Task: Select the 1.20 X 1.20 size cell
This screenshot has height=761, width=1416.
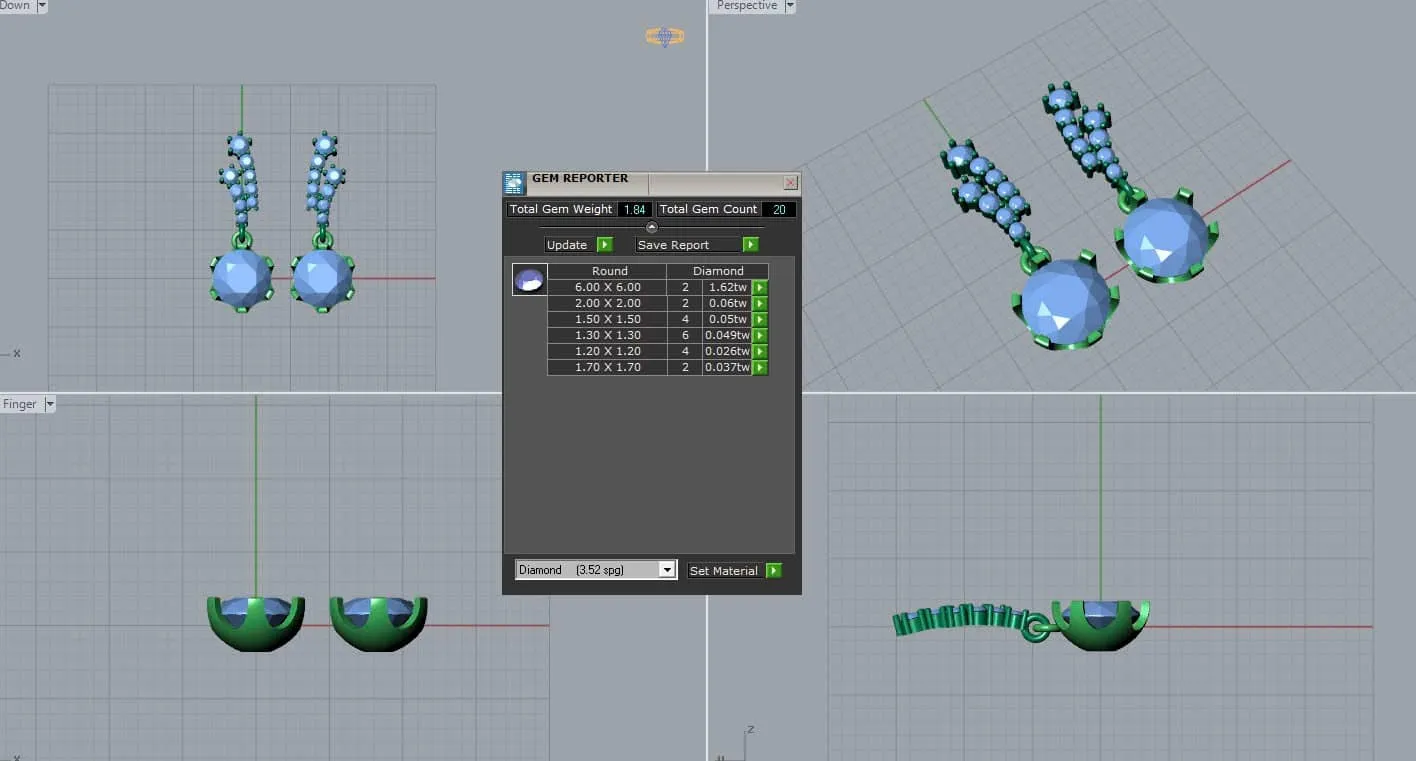Action: click(x=607, y=351)
